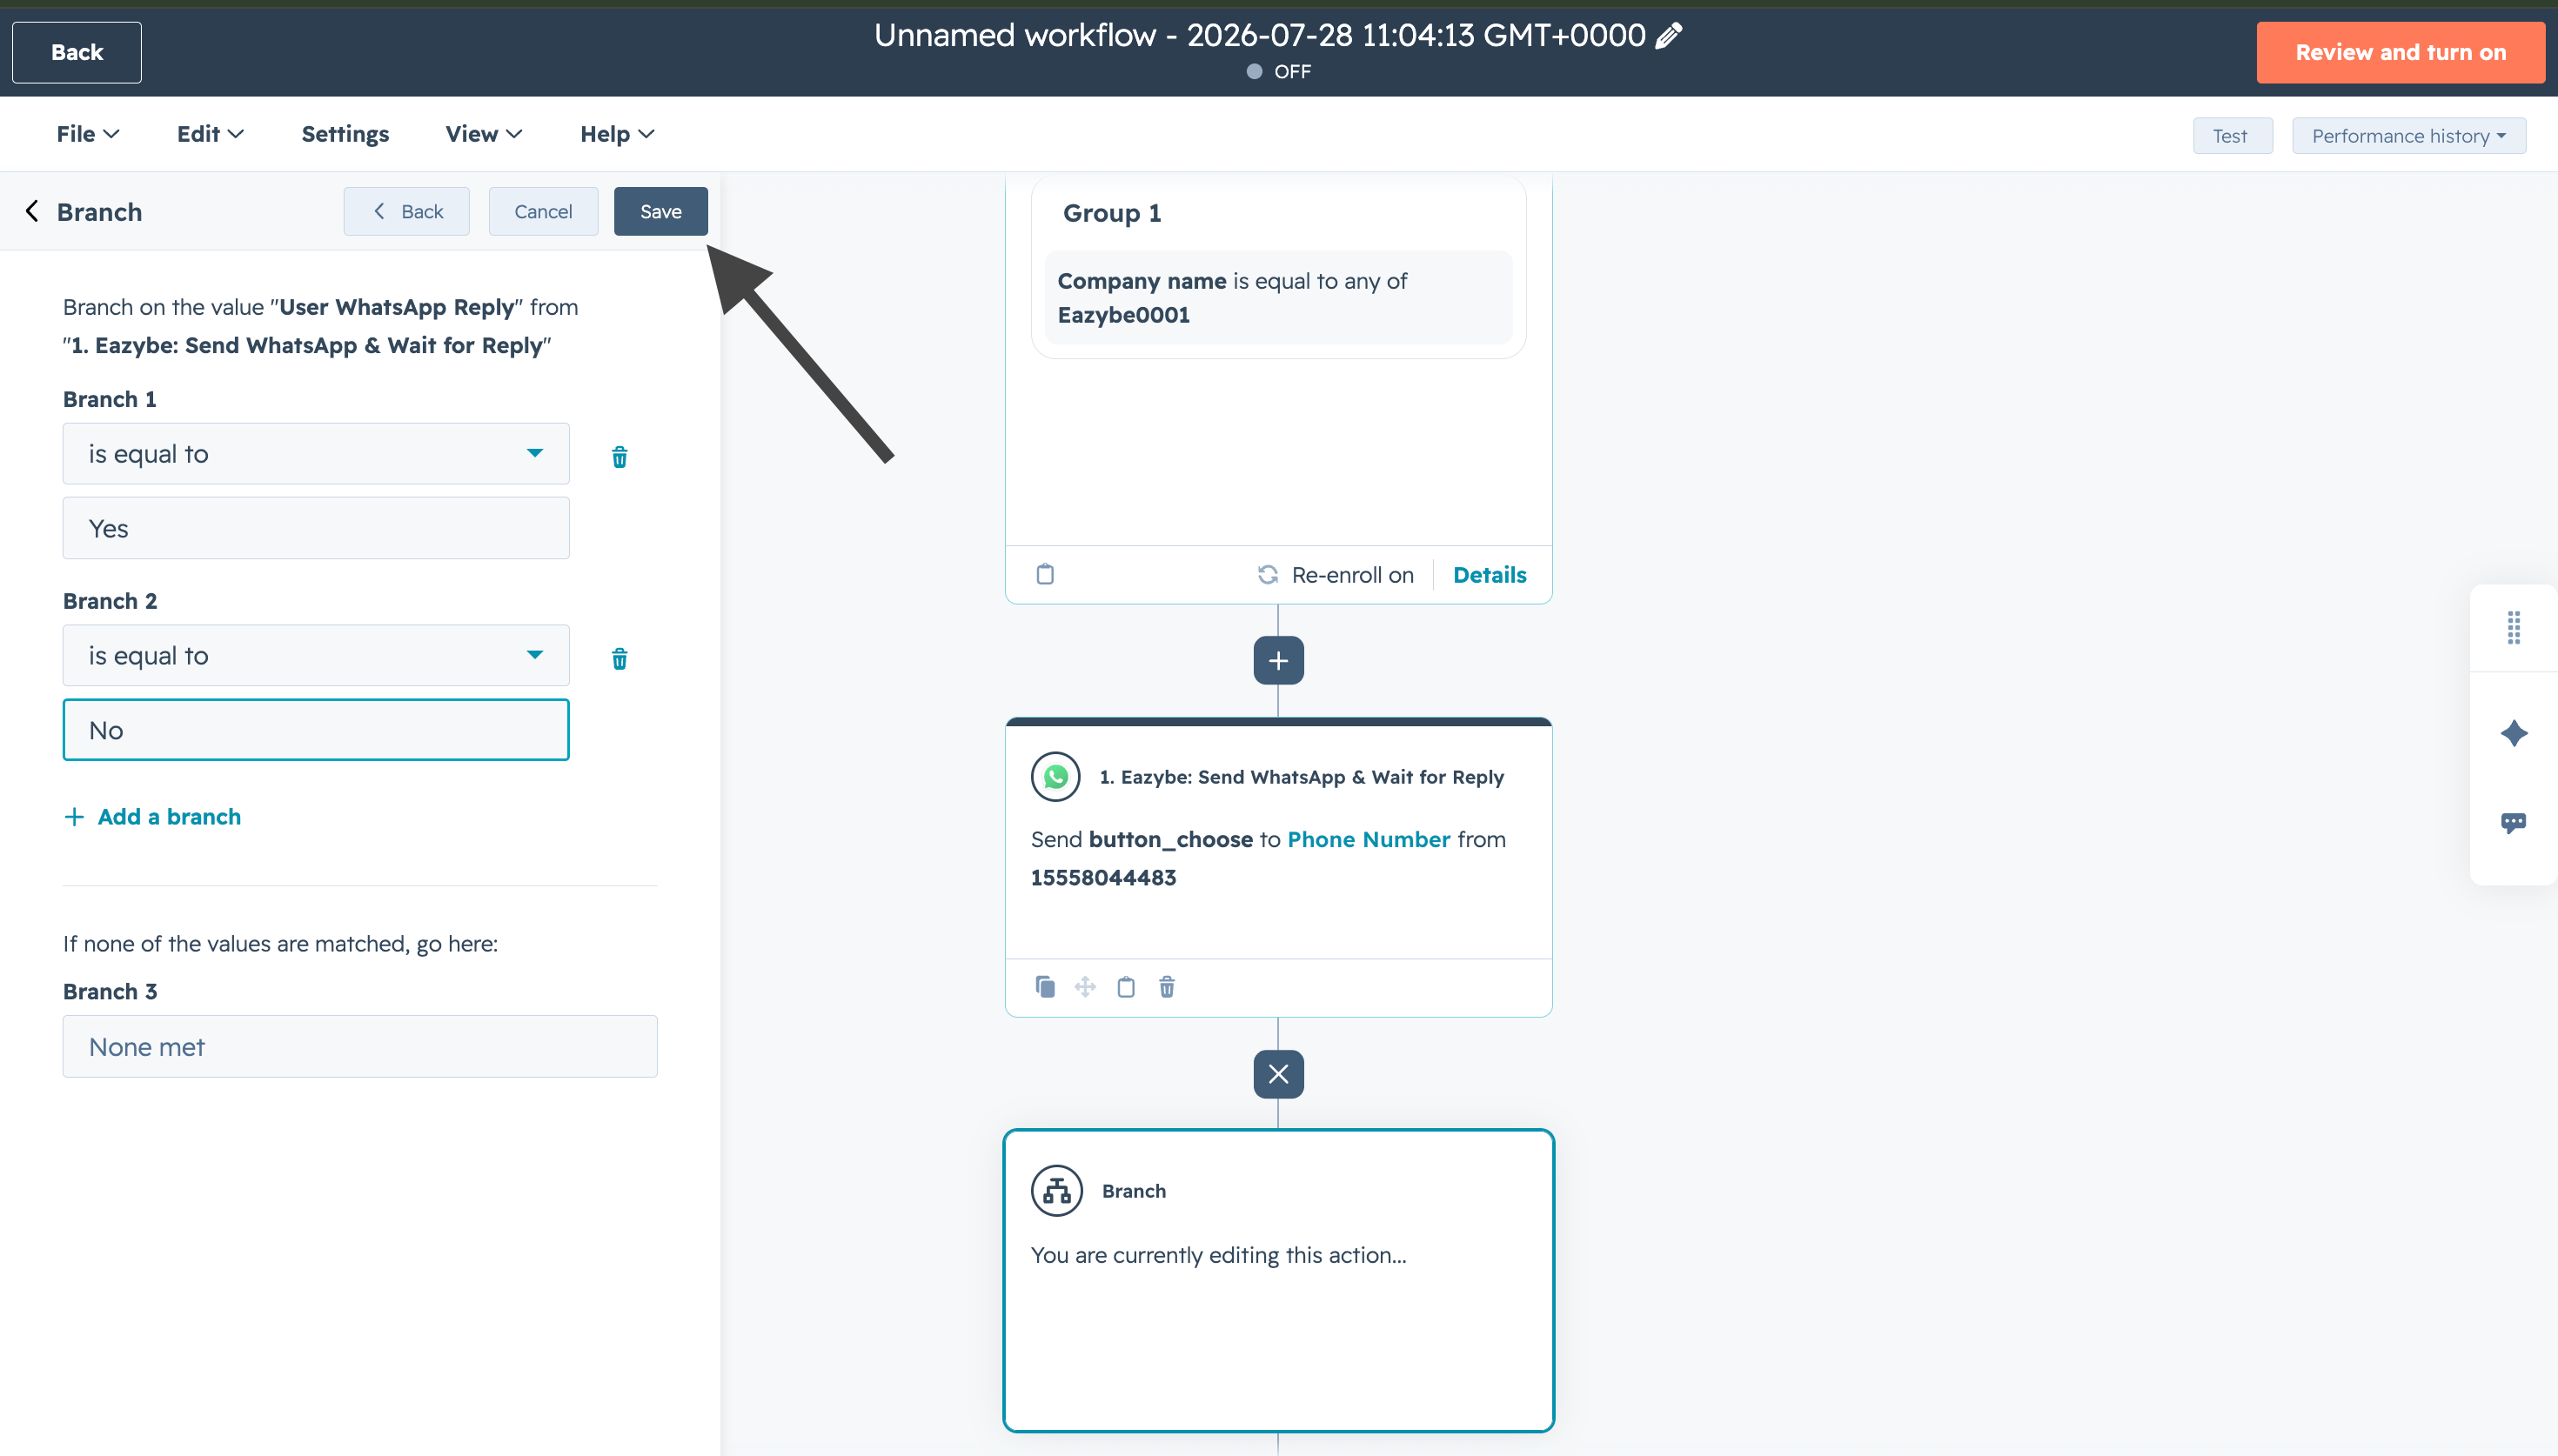2558x1456 pixels.
Task: Click the top-left Back button
Action: coord(77,52)
